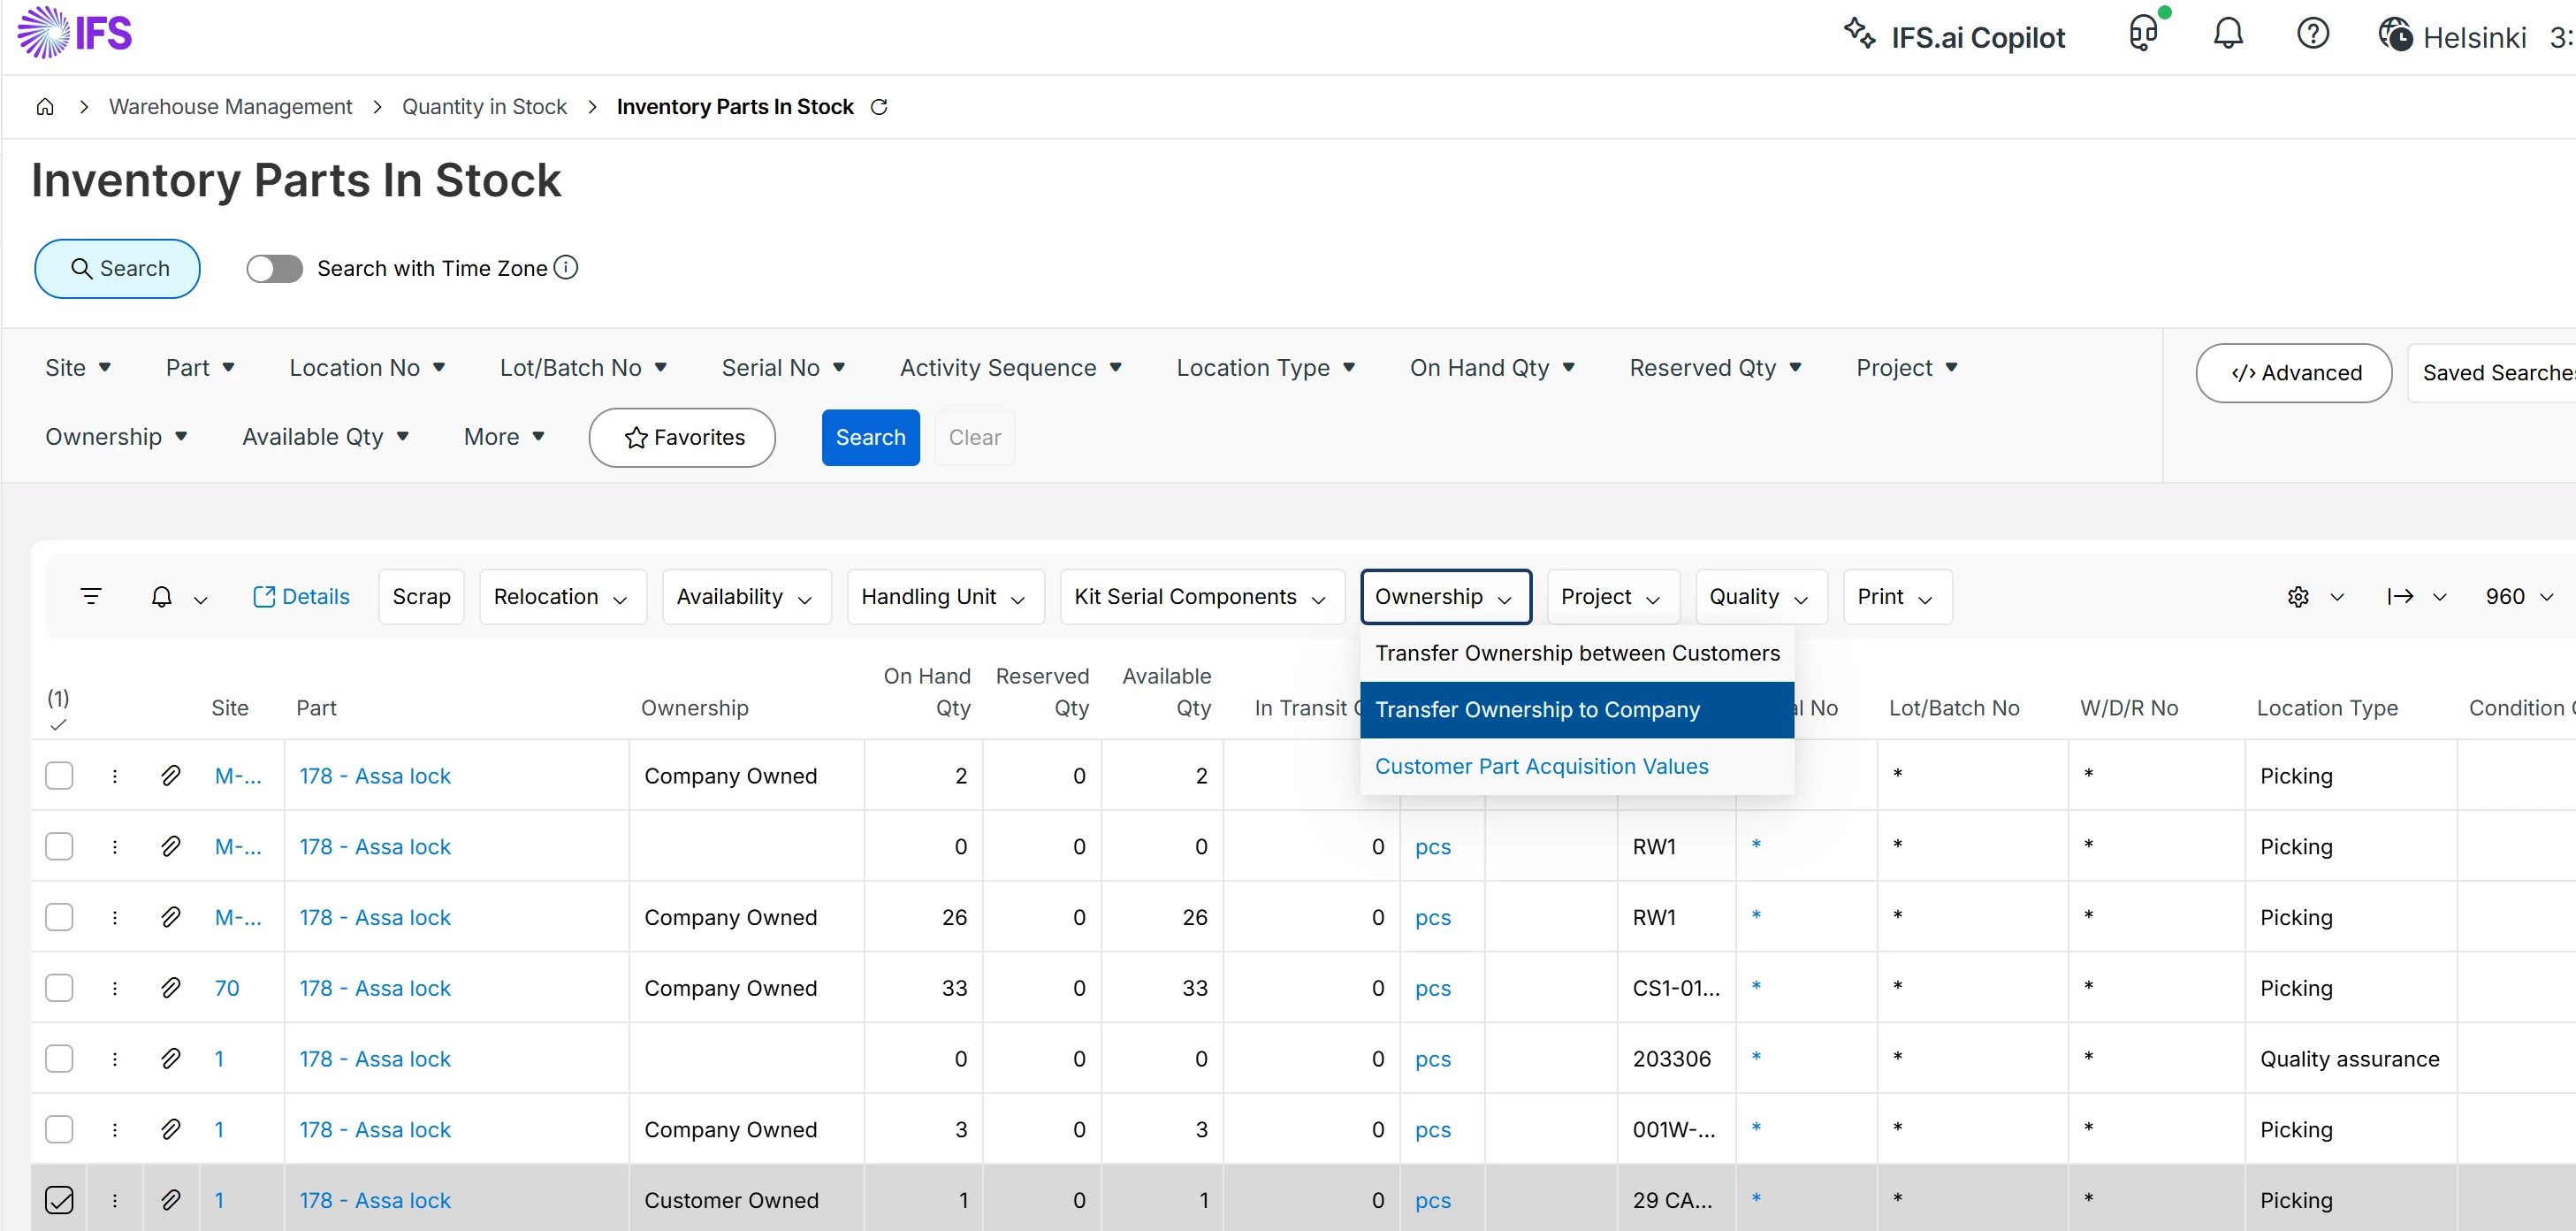Click the page refresh icon
The height and width of the screenshot is (1231, 2576).
click(x=879, y=107)
